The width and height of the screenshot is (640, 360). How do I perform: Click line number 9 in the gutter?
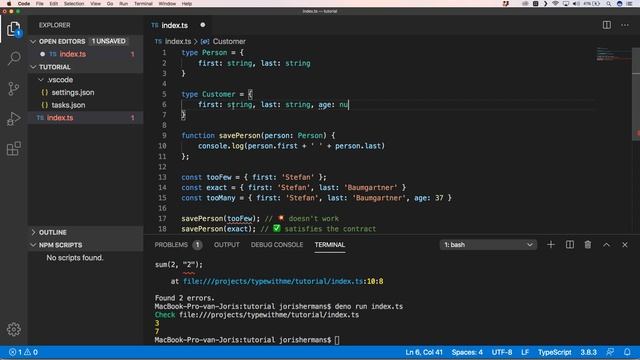click(164, 136)
